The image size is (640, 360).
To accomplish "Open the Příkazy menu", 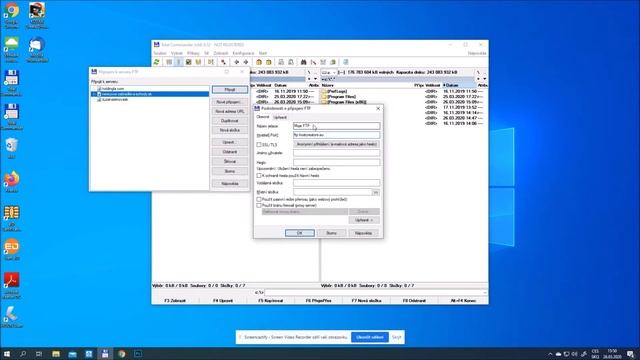I will 193,53.
